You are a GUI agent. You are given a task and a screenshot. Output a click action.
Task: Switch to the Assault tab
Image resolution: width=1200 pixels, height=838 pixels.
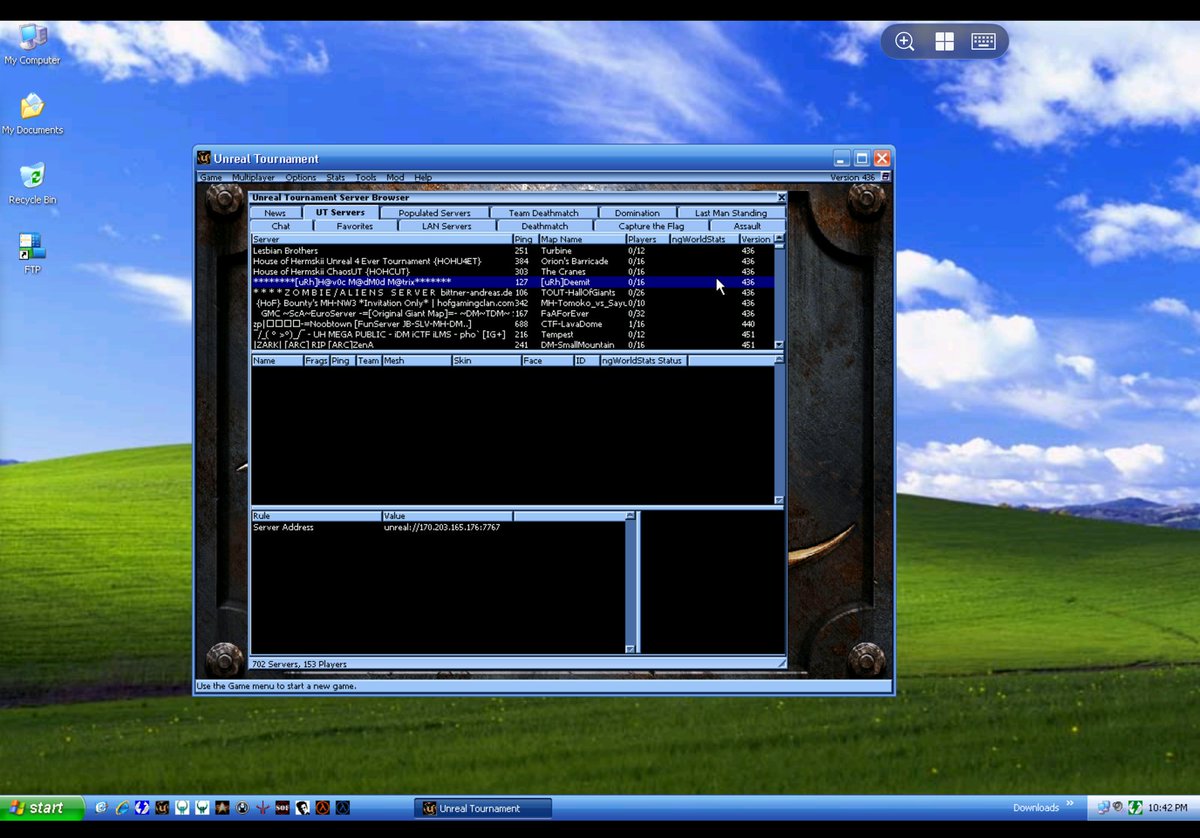coord(747,226)
